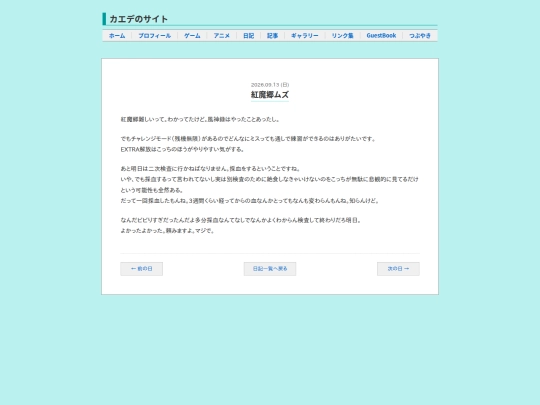
Task: Click the line starting EXTRA解放は
Action: point(183,149)
